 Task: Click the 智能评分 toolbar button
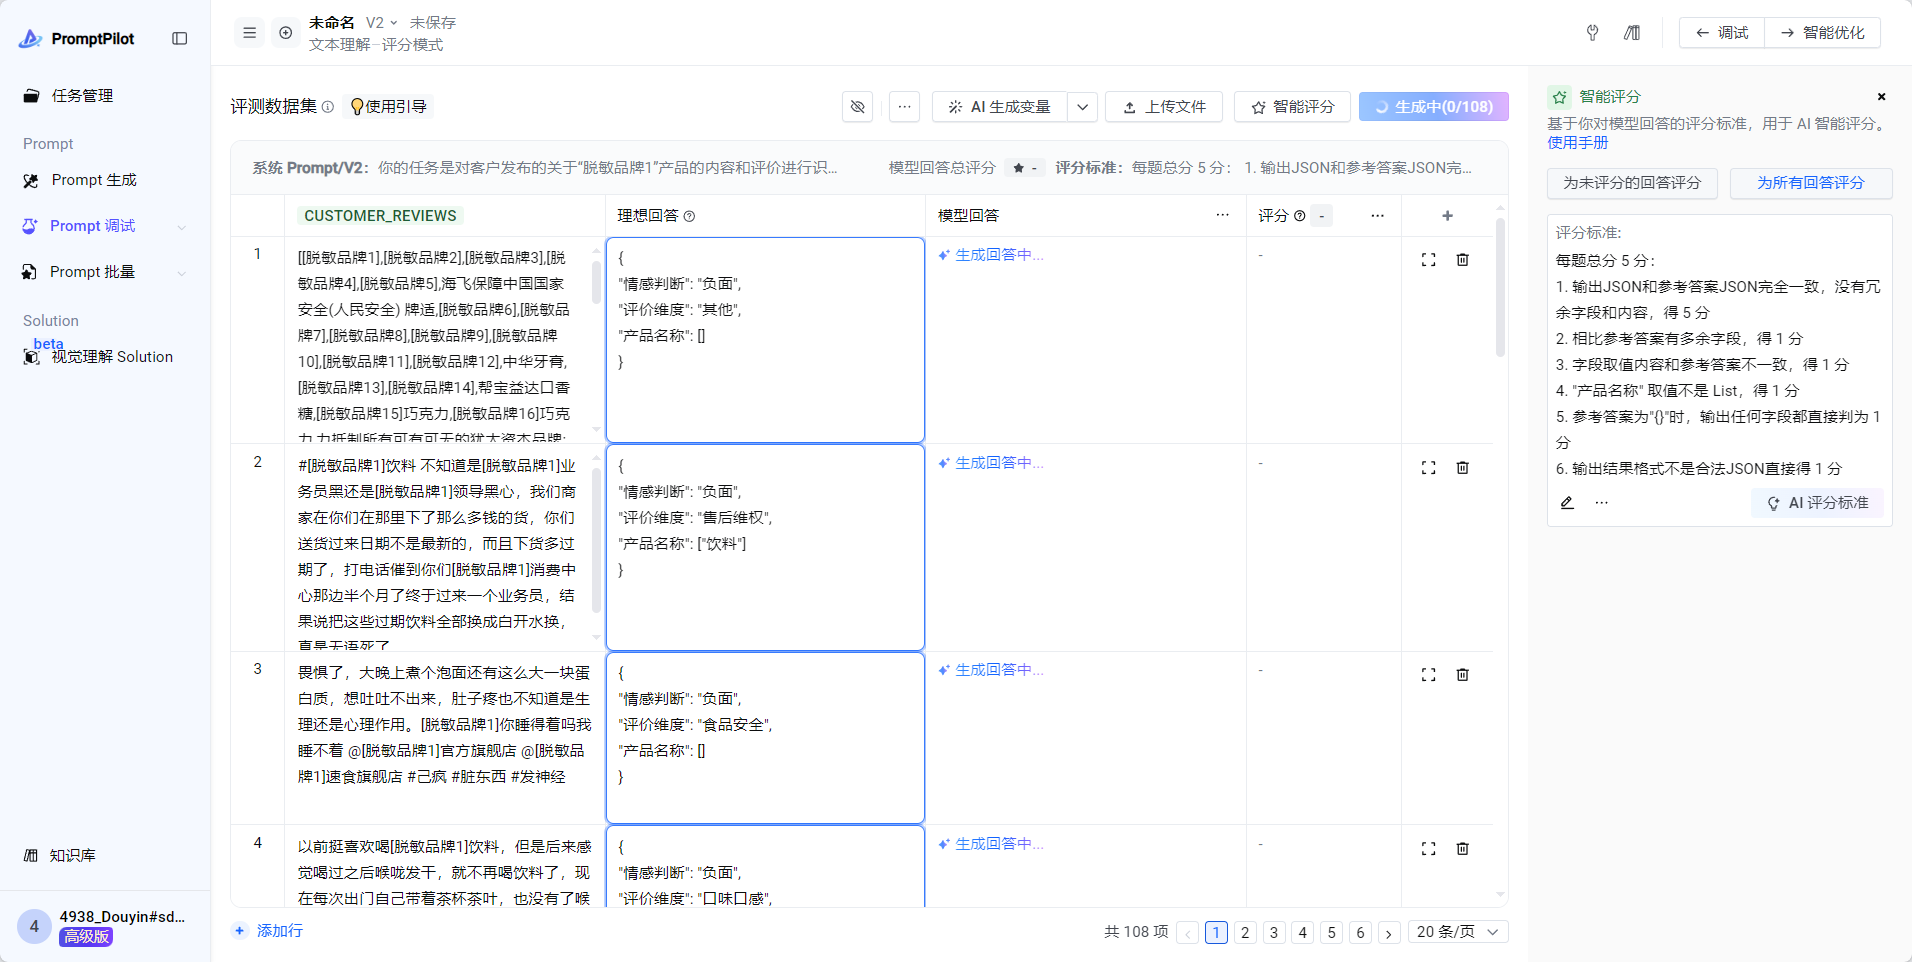1292,107
